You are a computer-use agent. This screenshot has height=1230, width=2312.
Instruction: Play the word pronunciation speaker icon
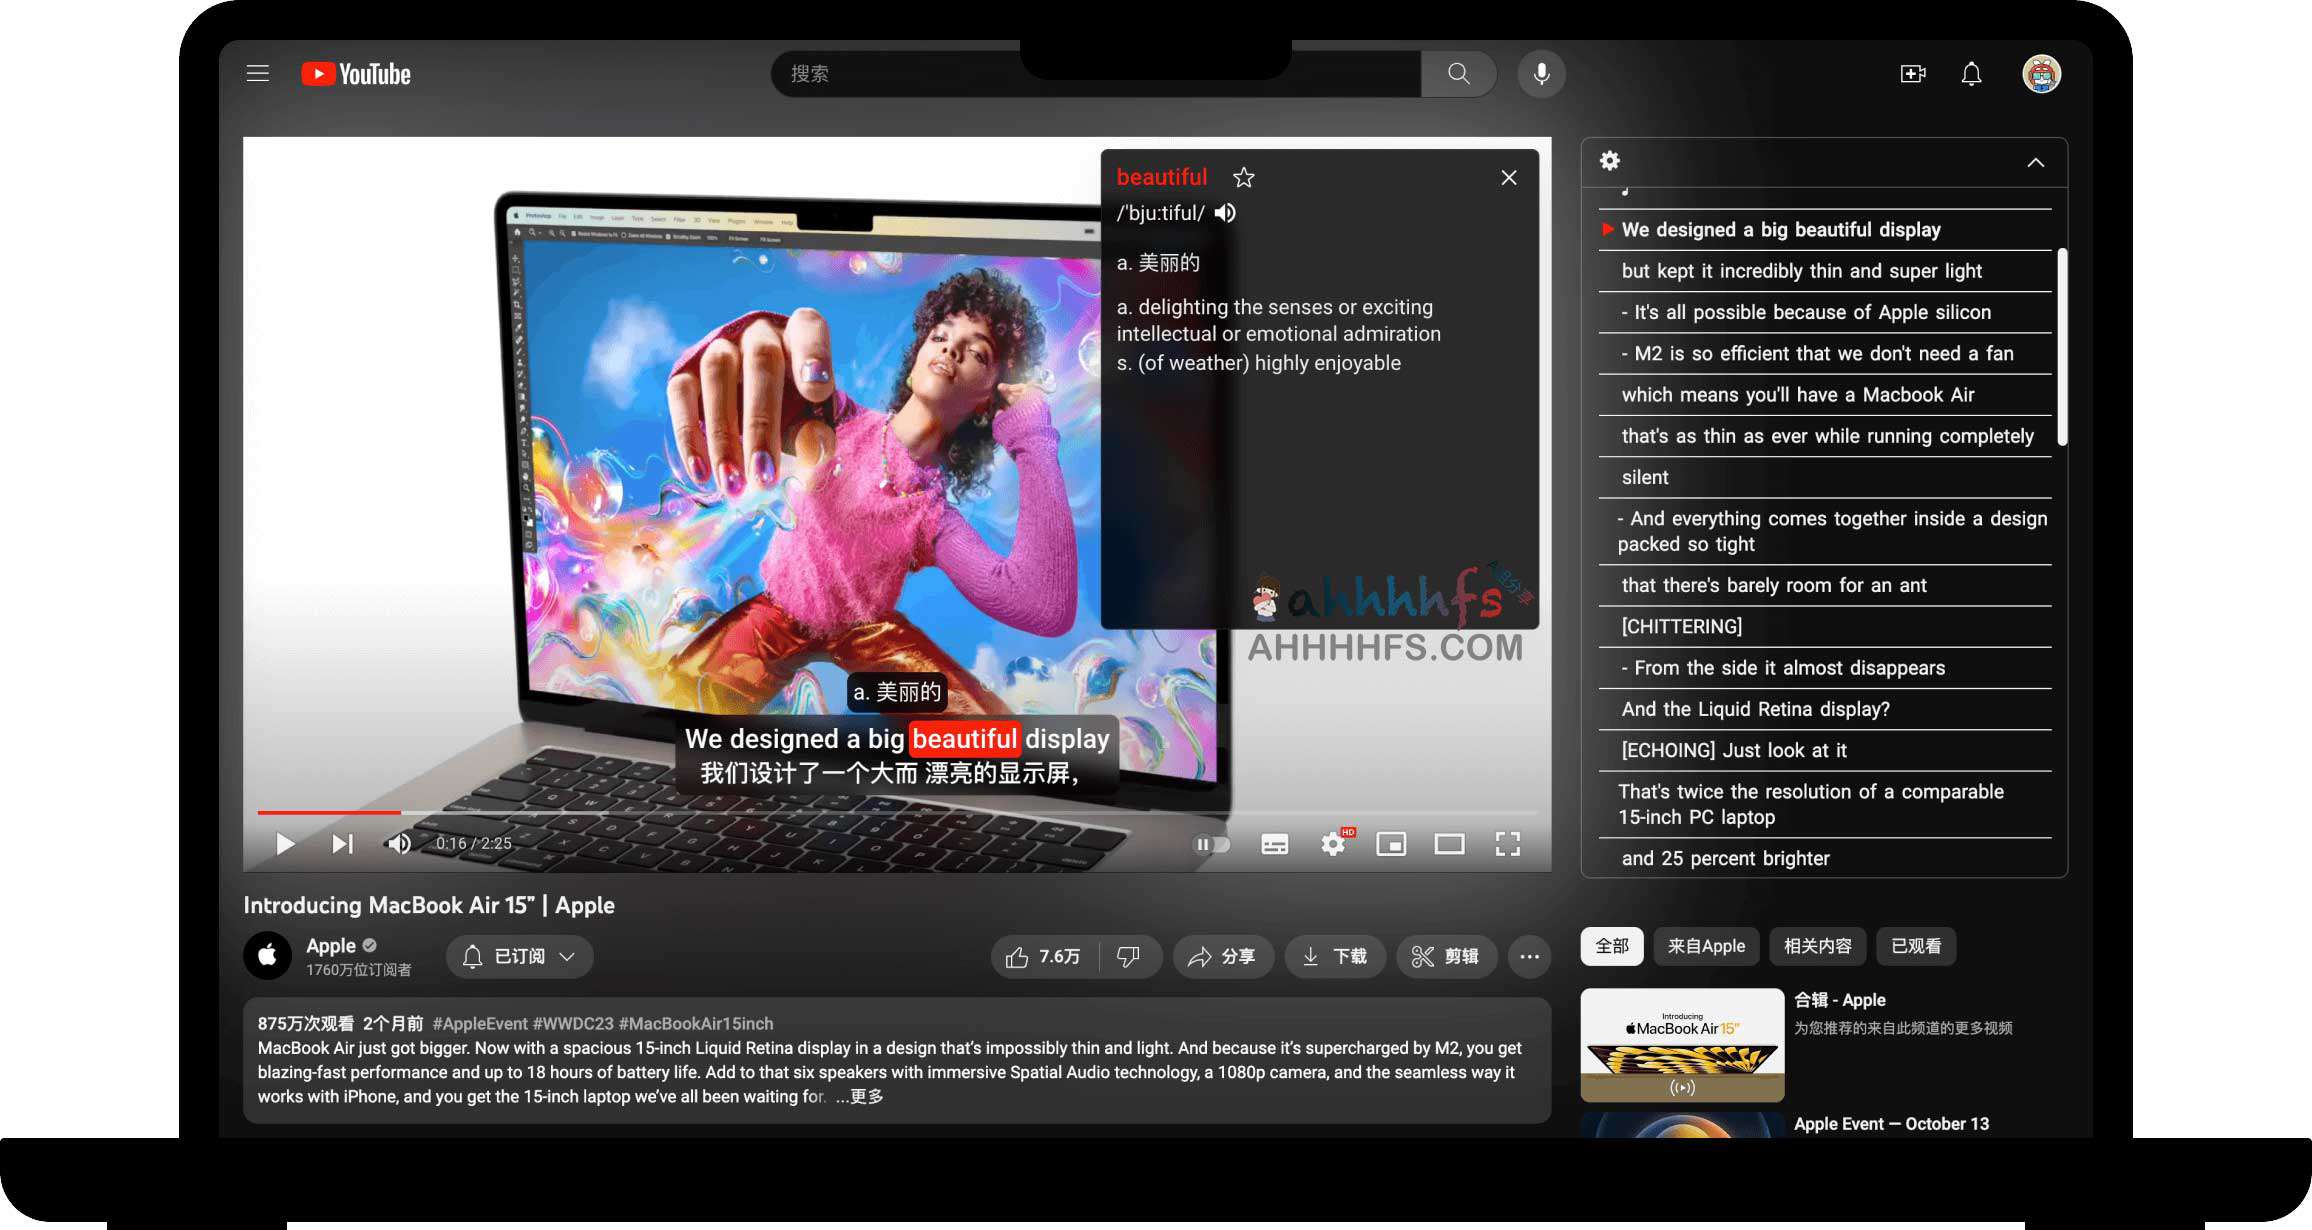click(x=1225, y=213)
